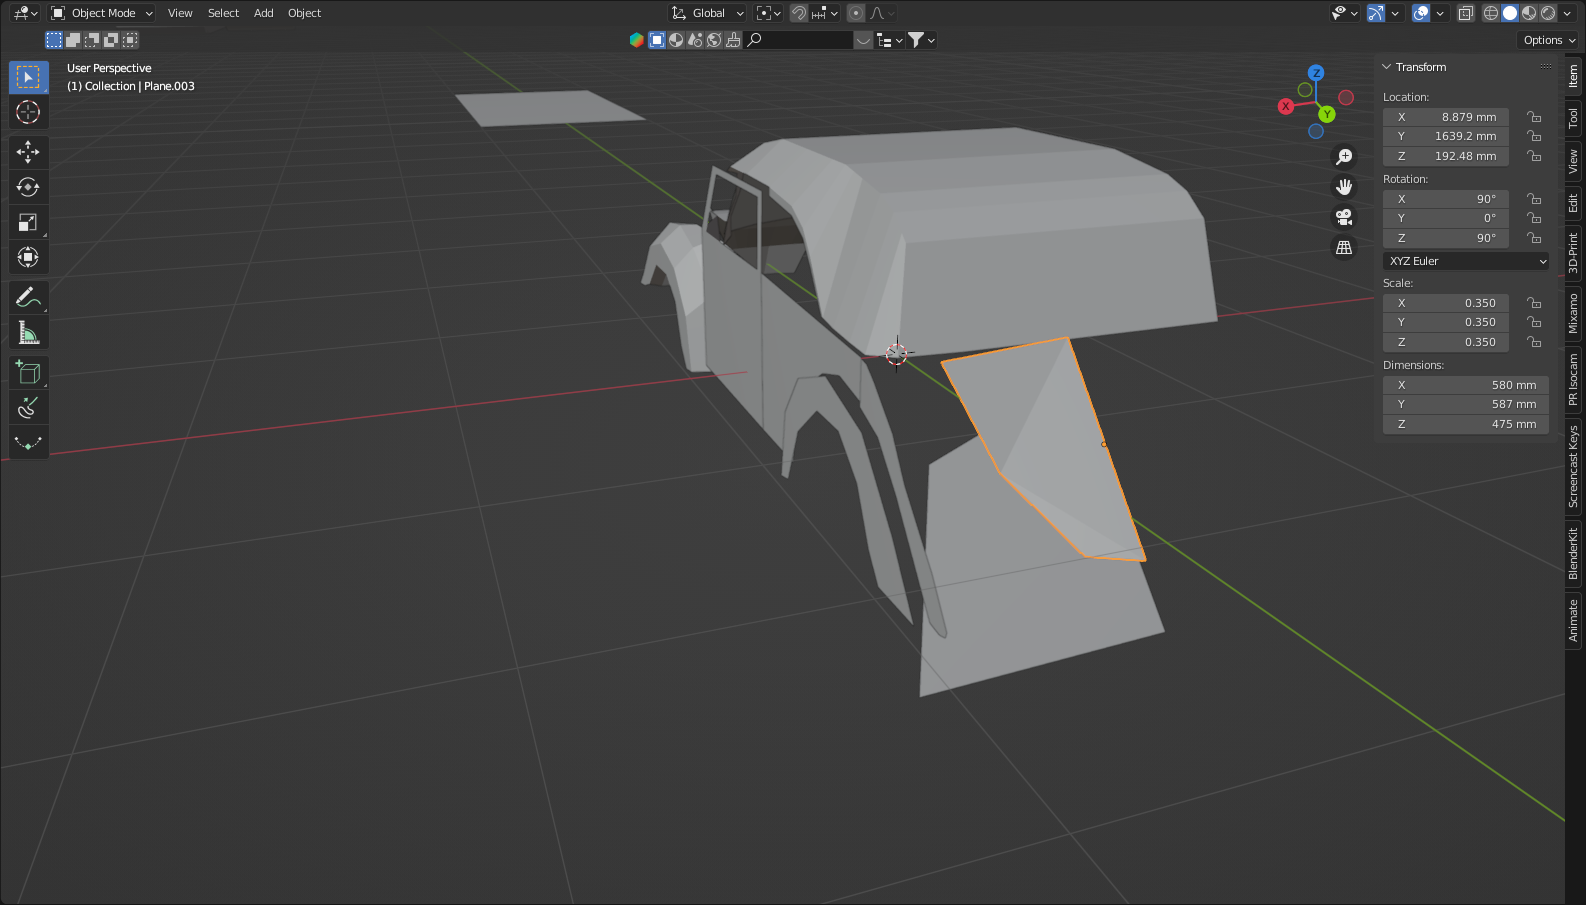Click the Z axis on navigation gizmo
Viewport: 1586px width, 905px height.
pyautogui.click(x=1316, y=73)
